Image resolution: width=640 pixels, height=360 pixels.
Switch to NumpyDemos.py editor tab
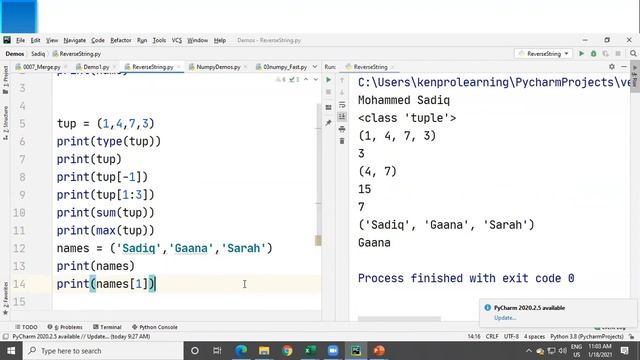[218, 67]
